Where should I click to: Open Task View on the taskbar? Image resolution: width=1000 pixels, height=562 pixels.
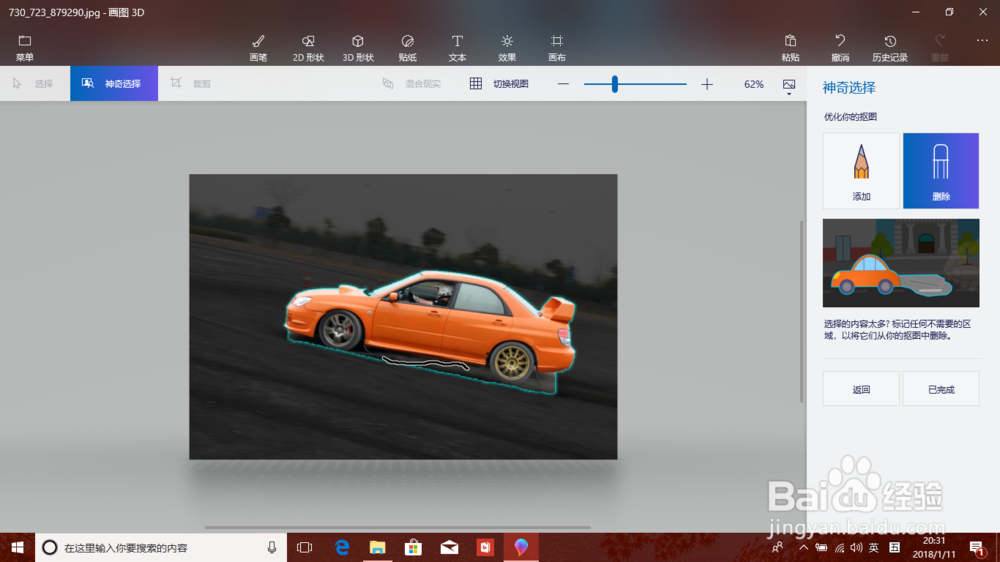[305, 547]
